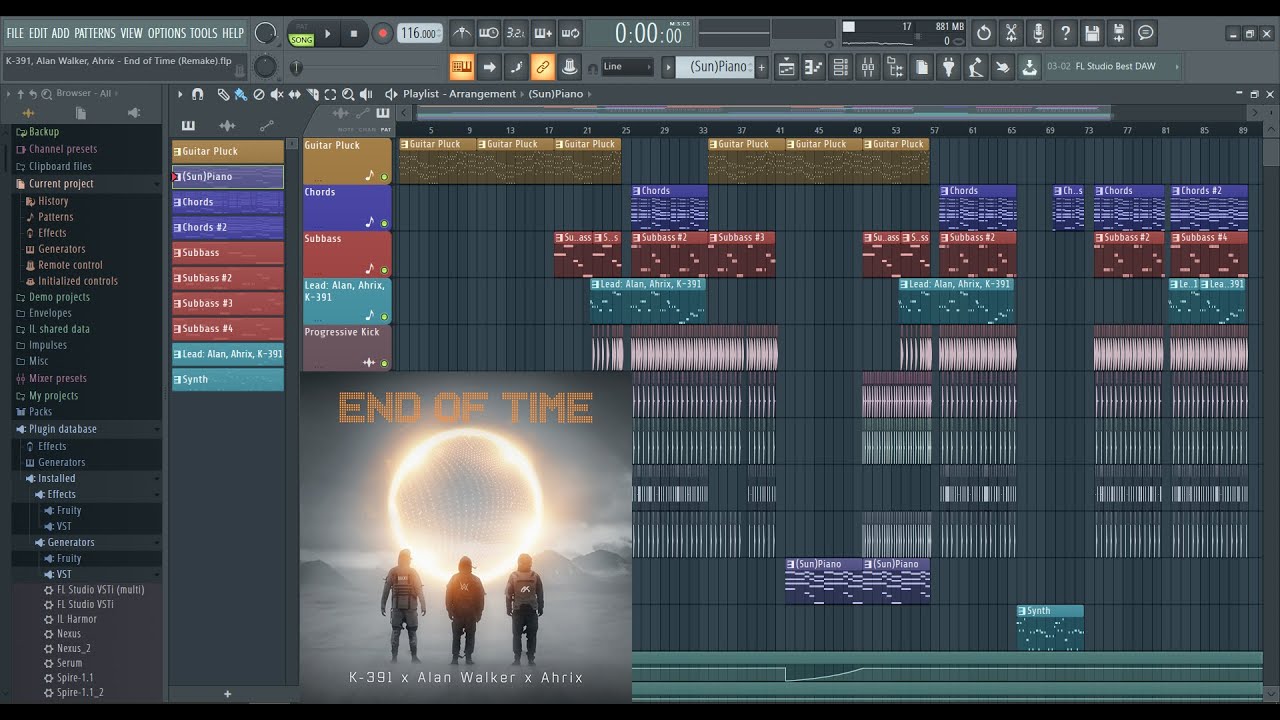Click the red Record button
Image resolution: width=1280 pixels, height=720 pixels.
382,34
